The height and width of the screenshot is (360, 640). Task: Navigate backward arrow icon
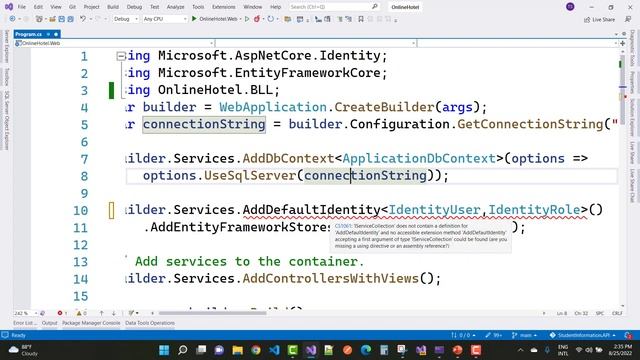[12, 19]
